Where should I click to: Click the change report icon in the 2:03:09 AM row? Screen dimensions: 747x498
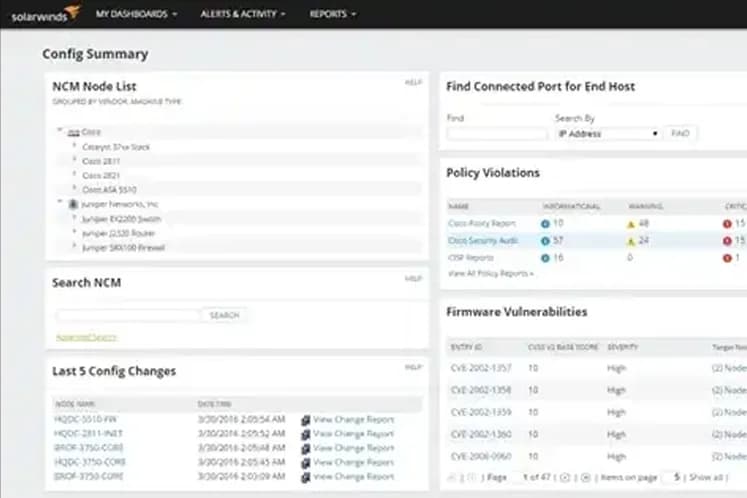click(305, 477)
